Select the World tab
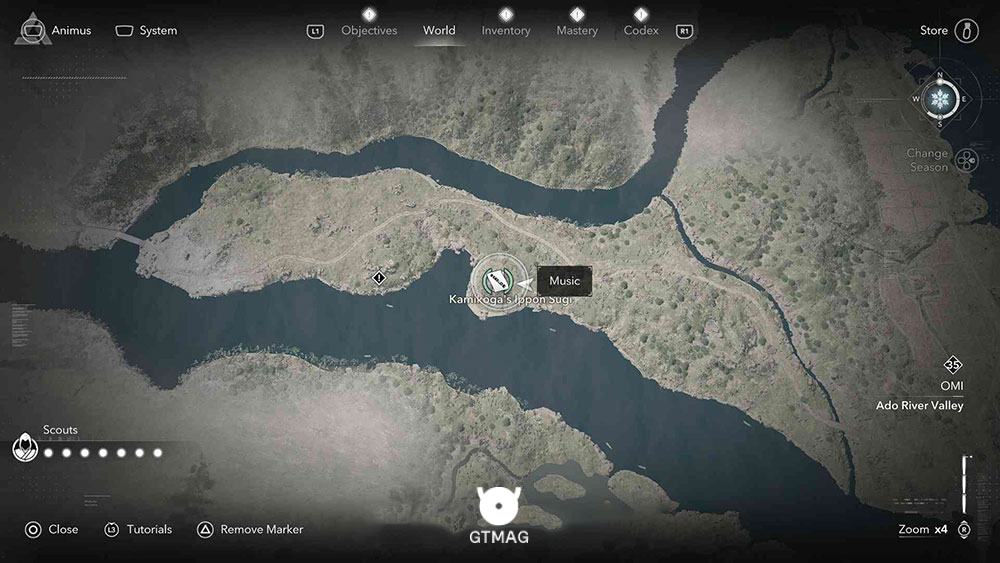This screenshot has height=563, width=1000. pyautogui.click(x=439, y=31)
